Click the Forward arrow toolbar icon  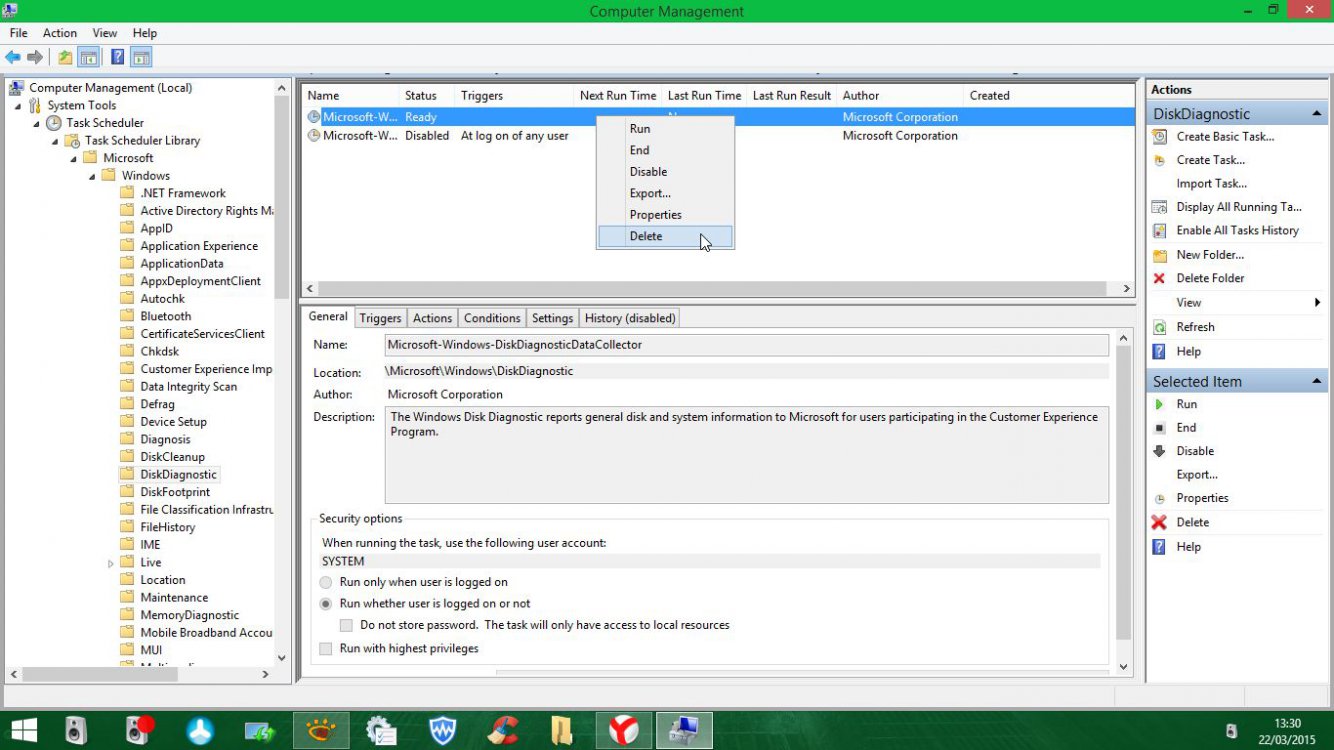pos(35,57)
